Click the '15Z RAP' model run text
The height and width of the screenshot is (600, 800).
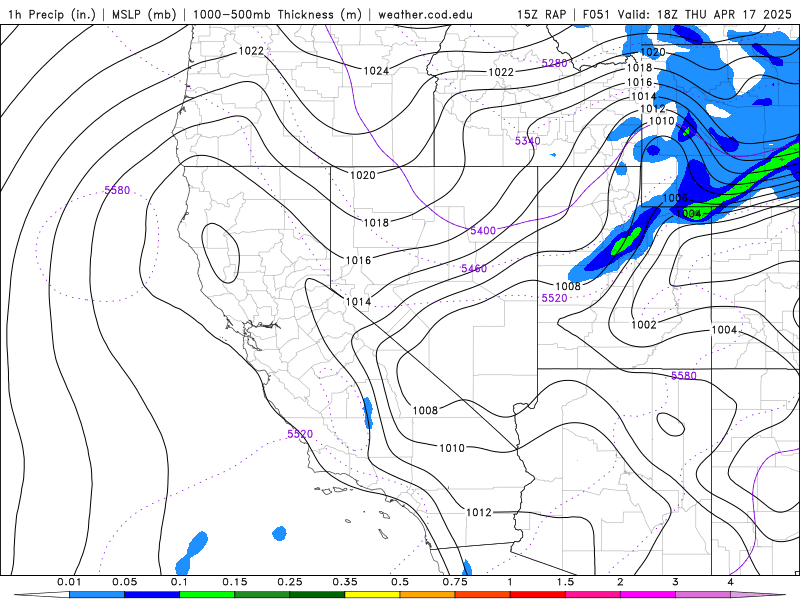tap(541, 14)
